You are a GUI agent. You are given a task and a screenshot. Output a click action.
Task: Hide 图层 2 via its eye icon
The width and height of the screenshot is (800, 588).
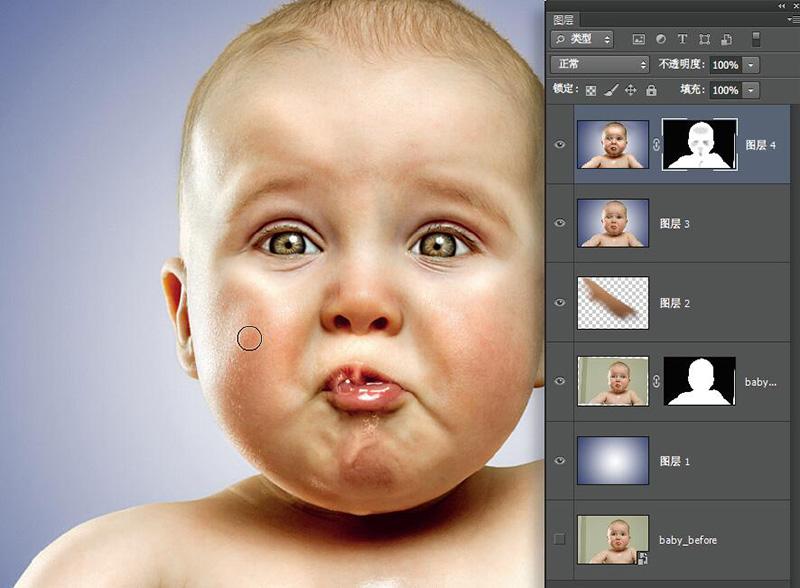click(x=560, y=302)
